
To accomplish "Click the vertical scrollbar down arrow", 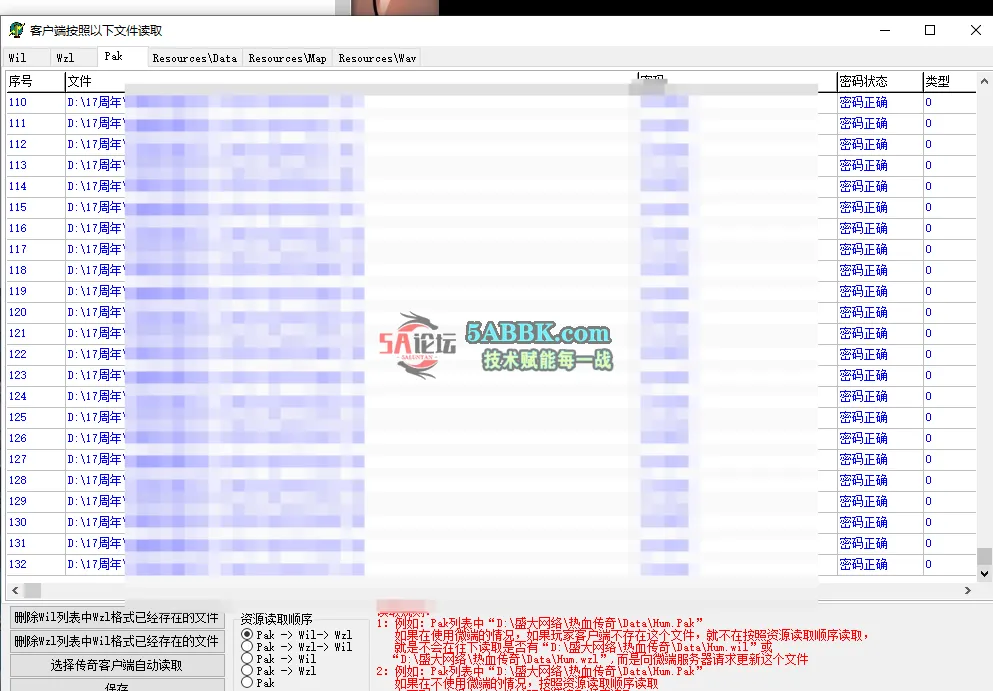I will pos(984,574).
